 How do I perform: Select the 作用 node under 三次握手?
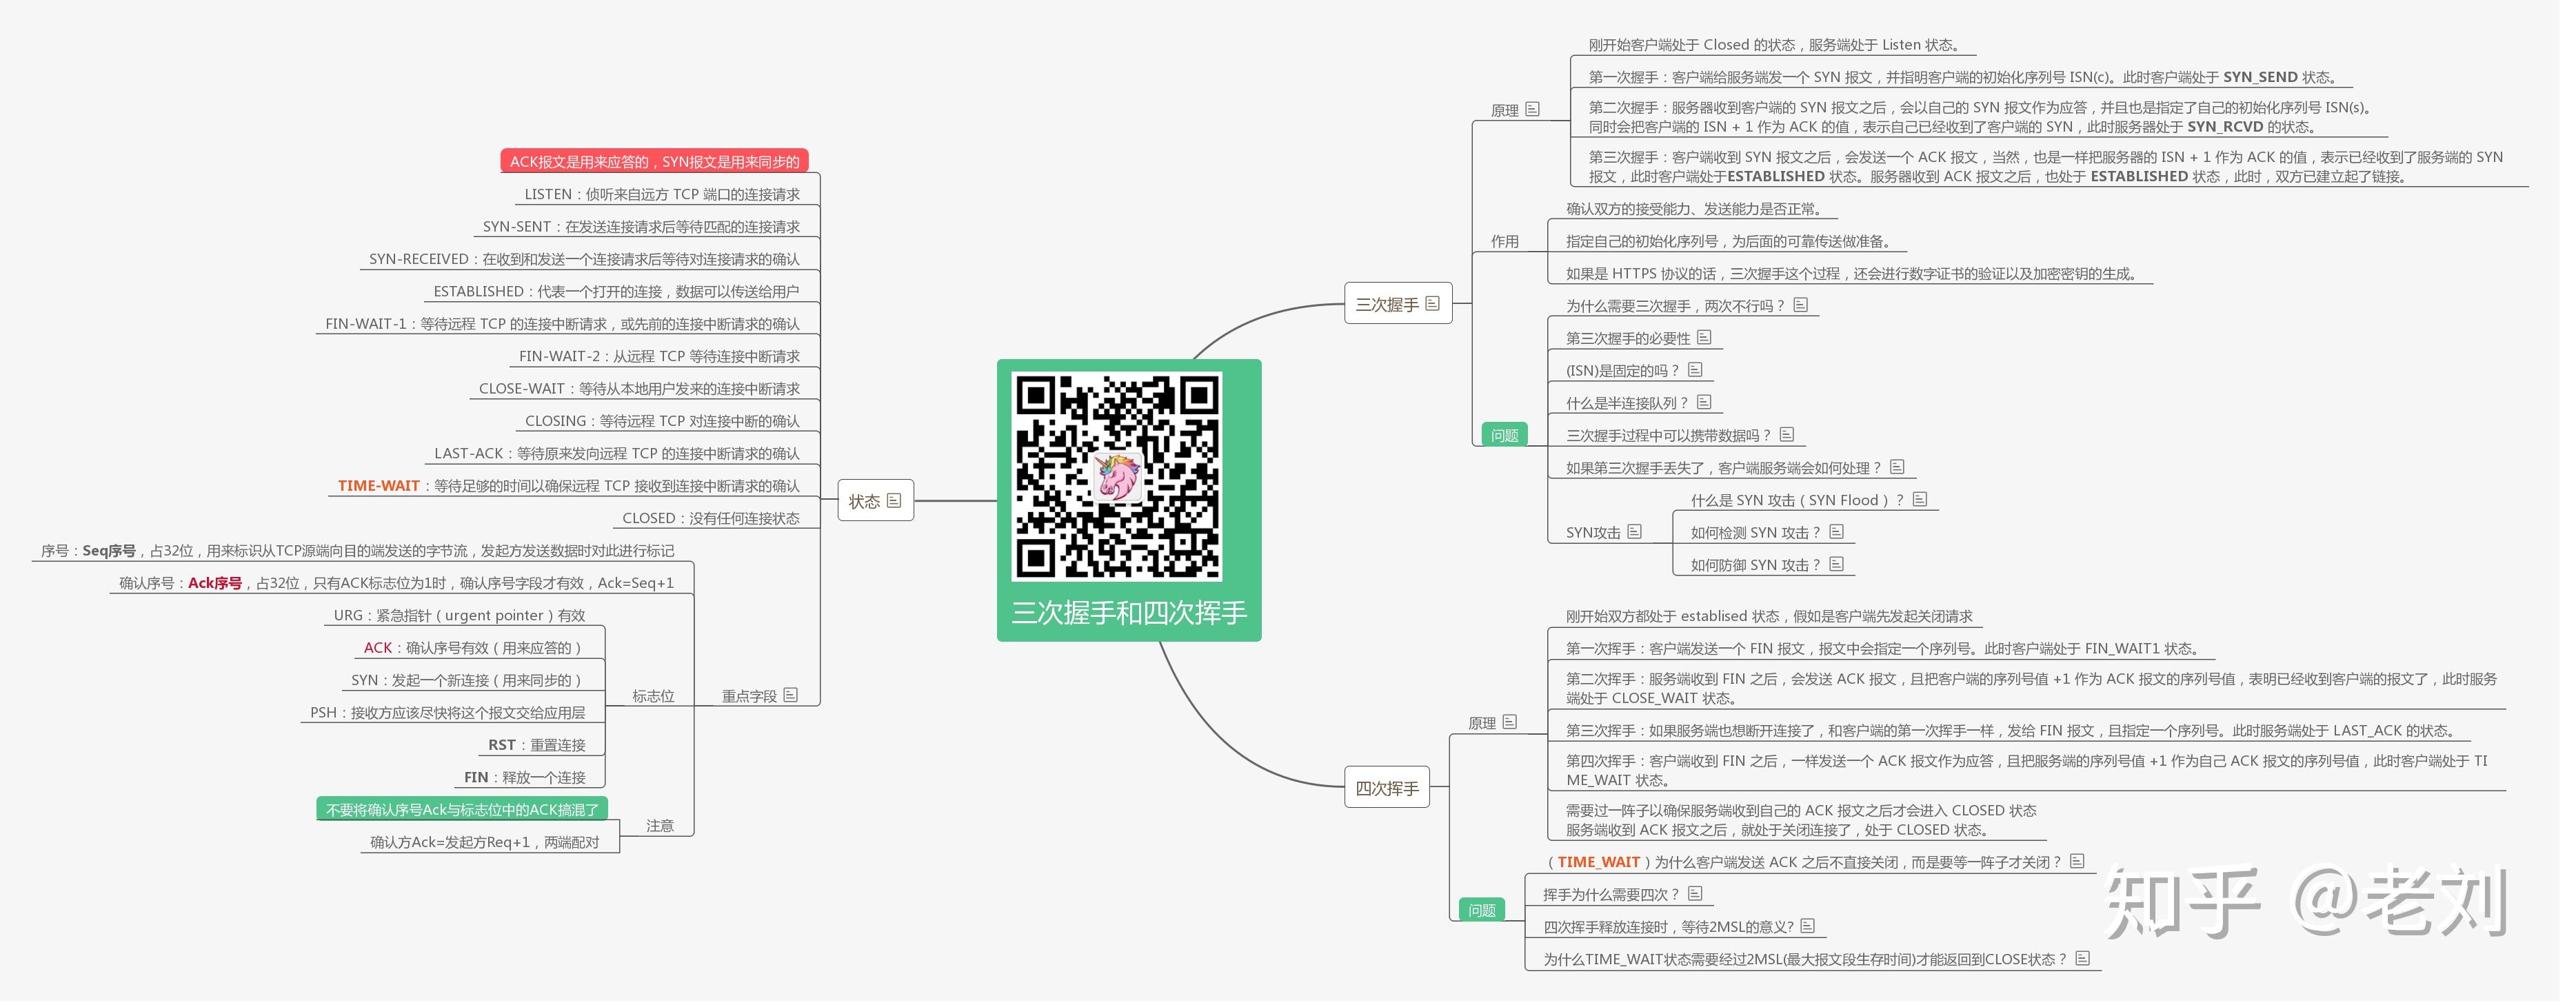click(1506, 241)
